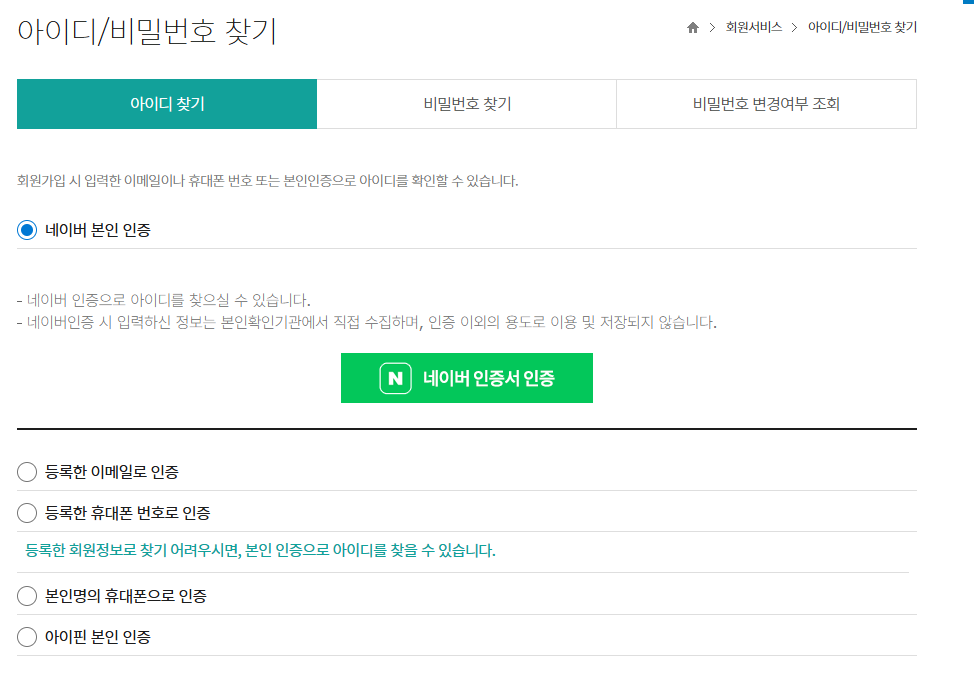The width and height of the screenshot is (974, 700).
Task: Click the chevron after 회원서비스 in breadcrumb
Action: pos(795,28)
